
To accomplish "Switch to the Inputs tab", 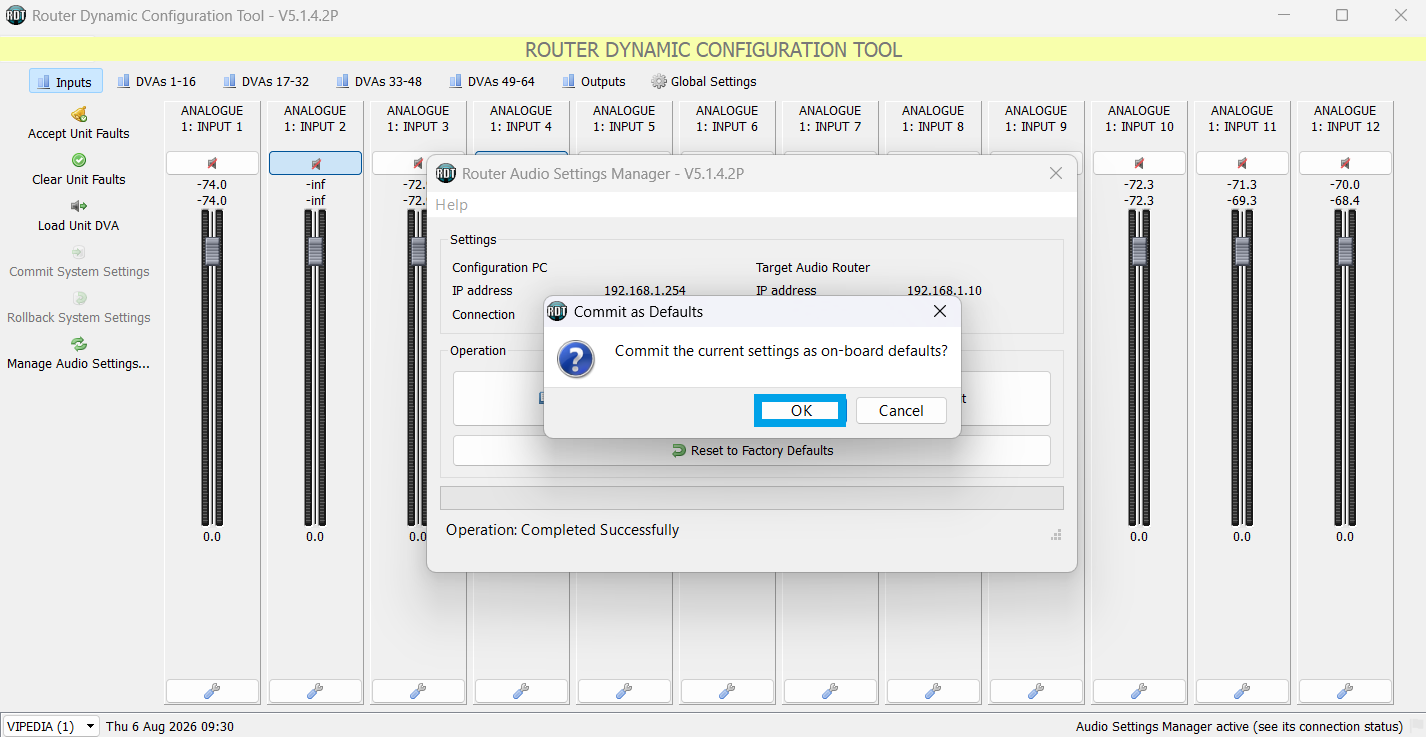I will click(66, 81).
